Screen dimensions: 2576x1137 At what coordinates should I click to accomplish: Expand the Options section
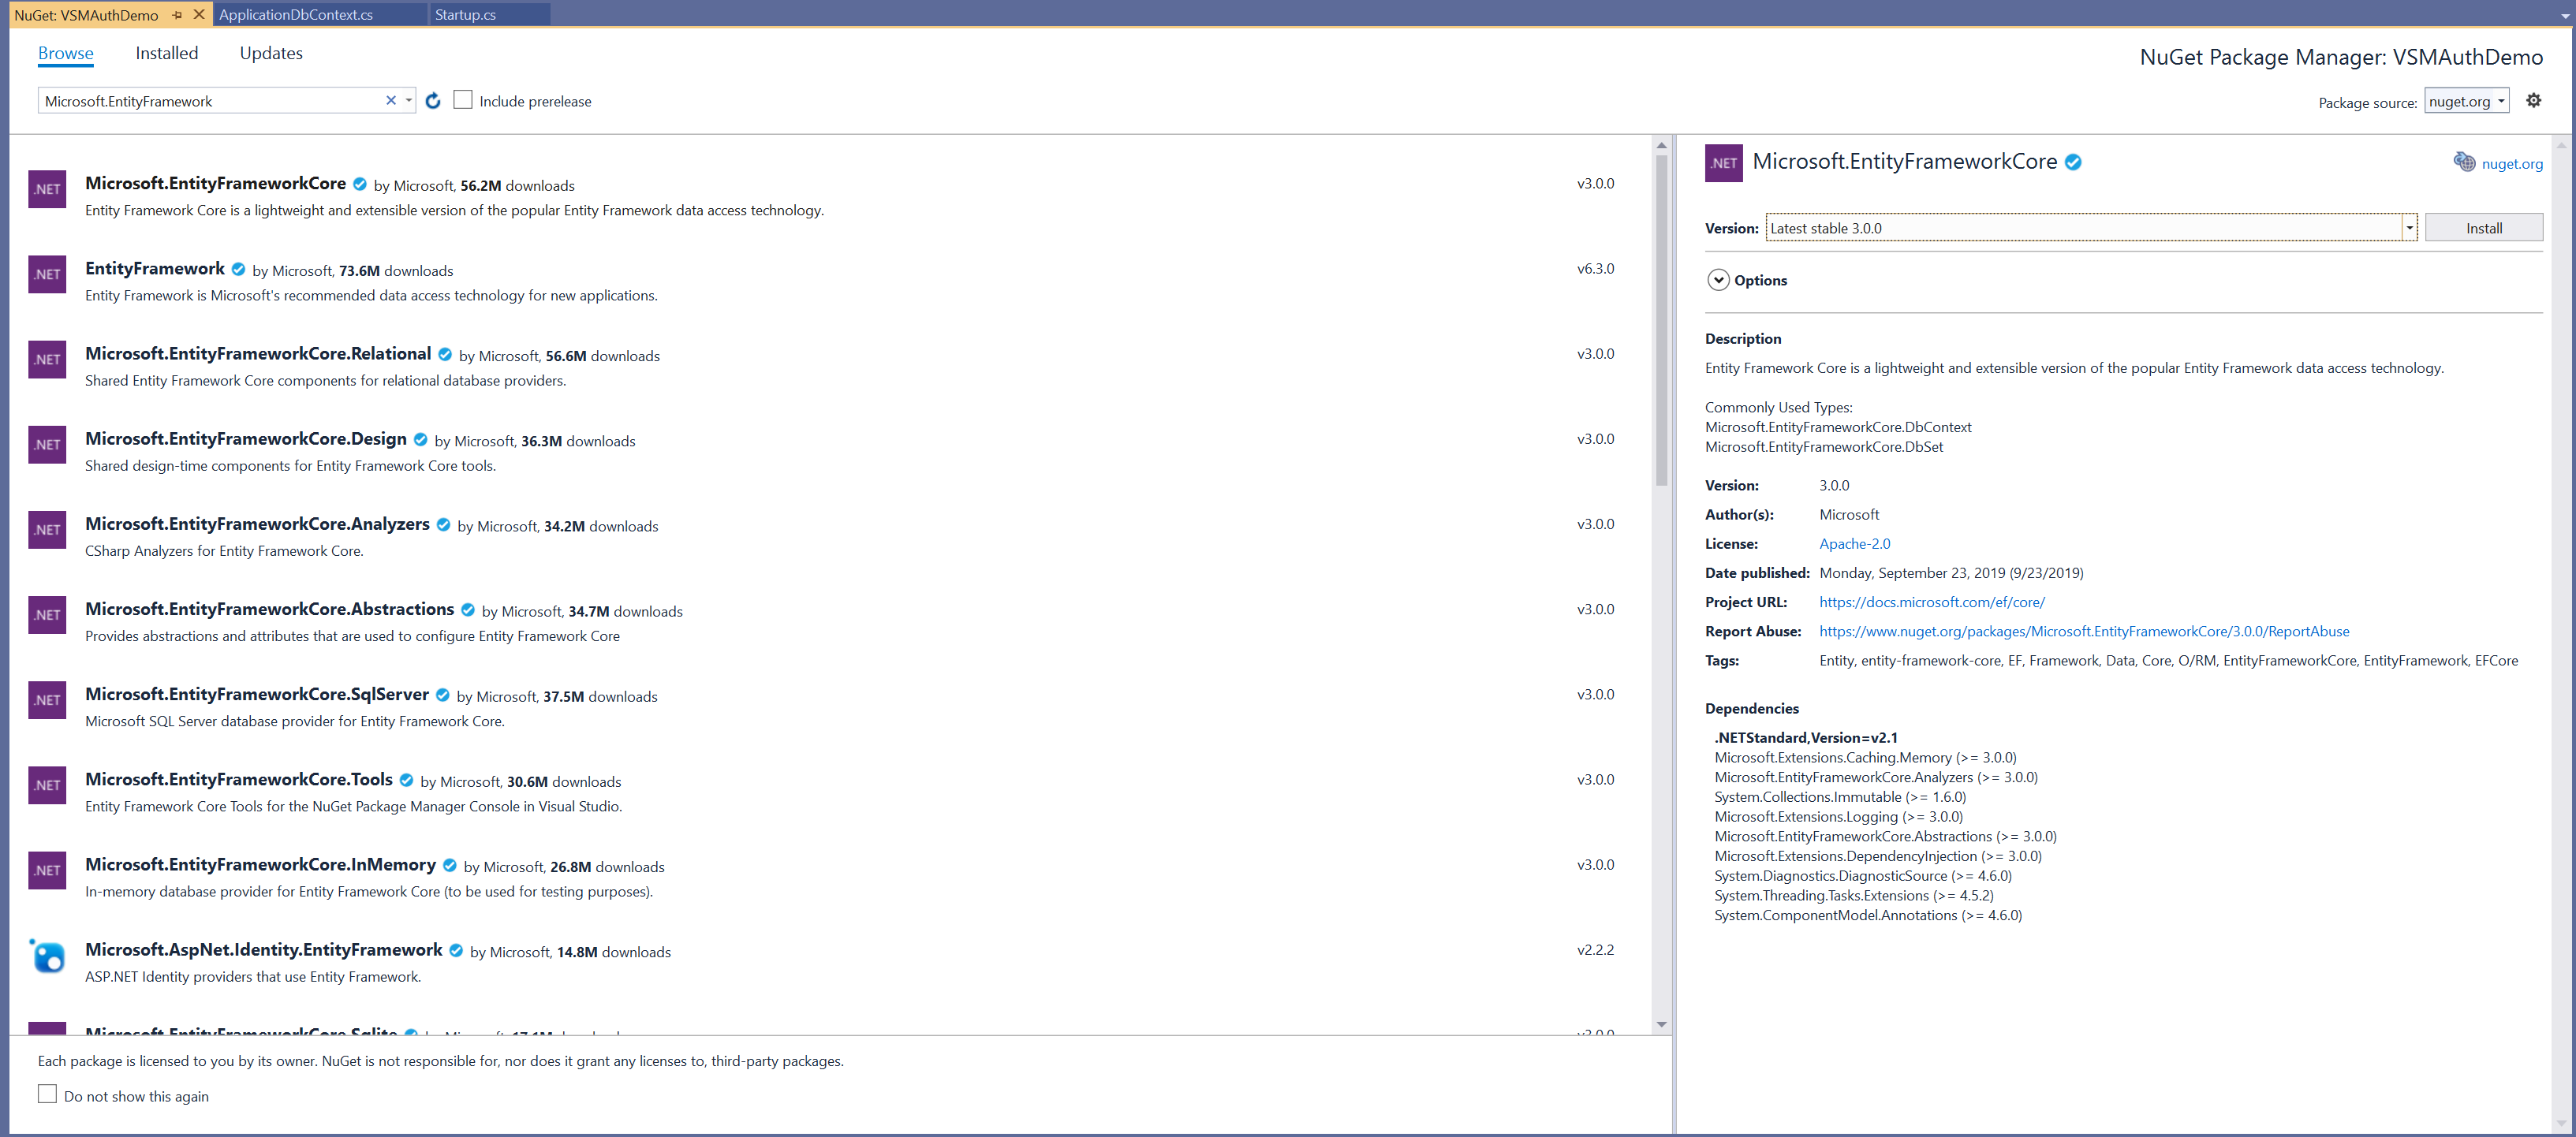[1718, 280]
